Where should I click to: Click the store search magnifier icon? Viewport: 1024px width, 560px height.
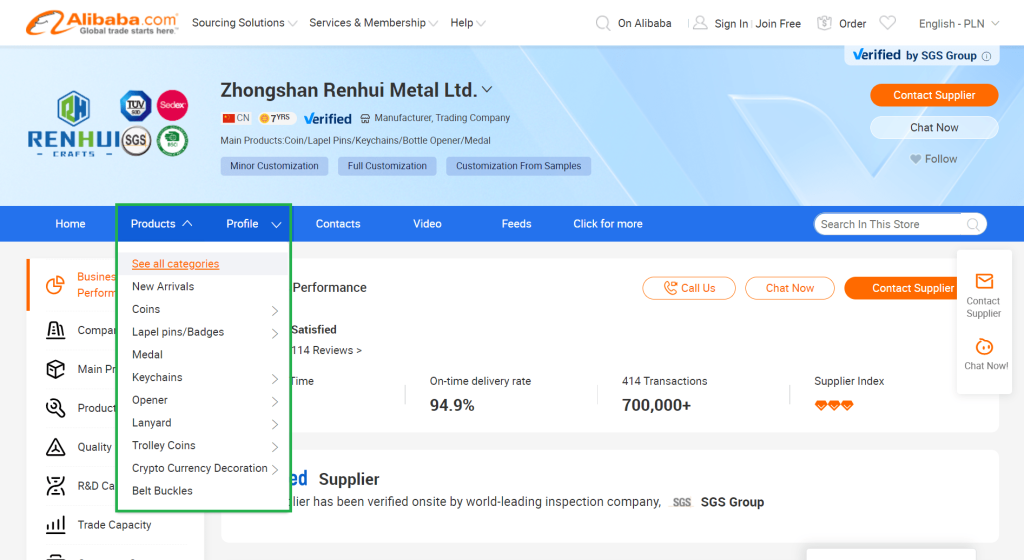(973, 224)
